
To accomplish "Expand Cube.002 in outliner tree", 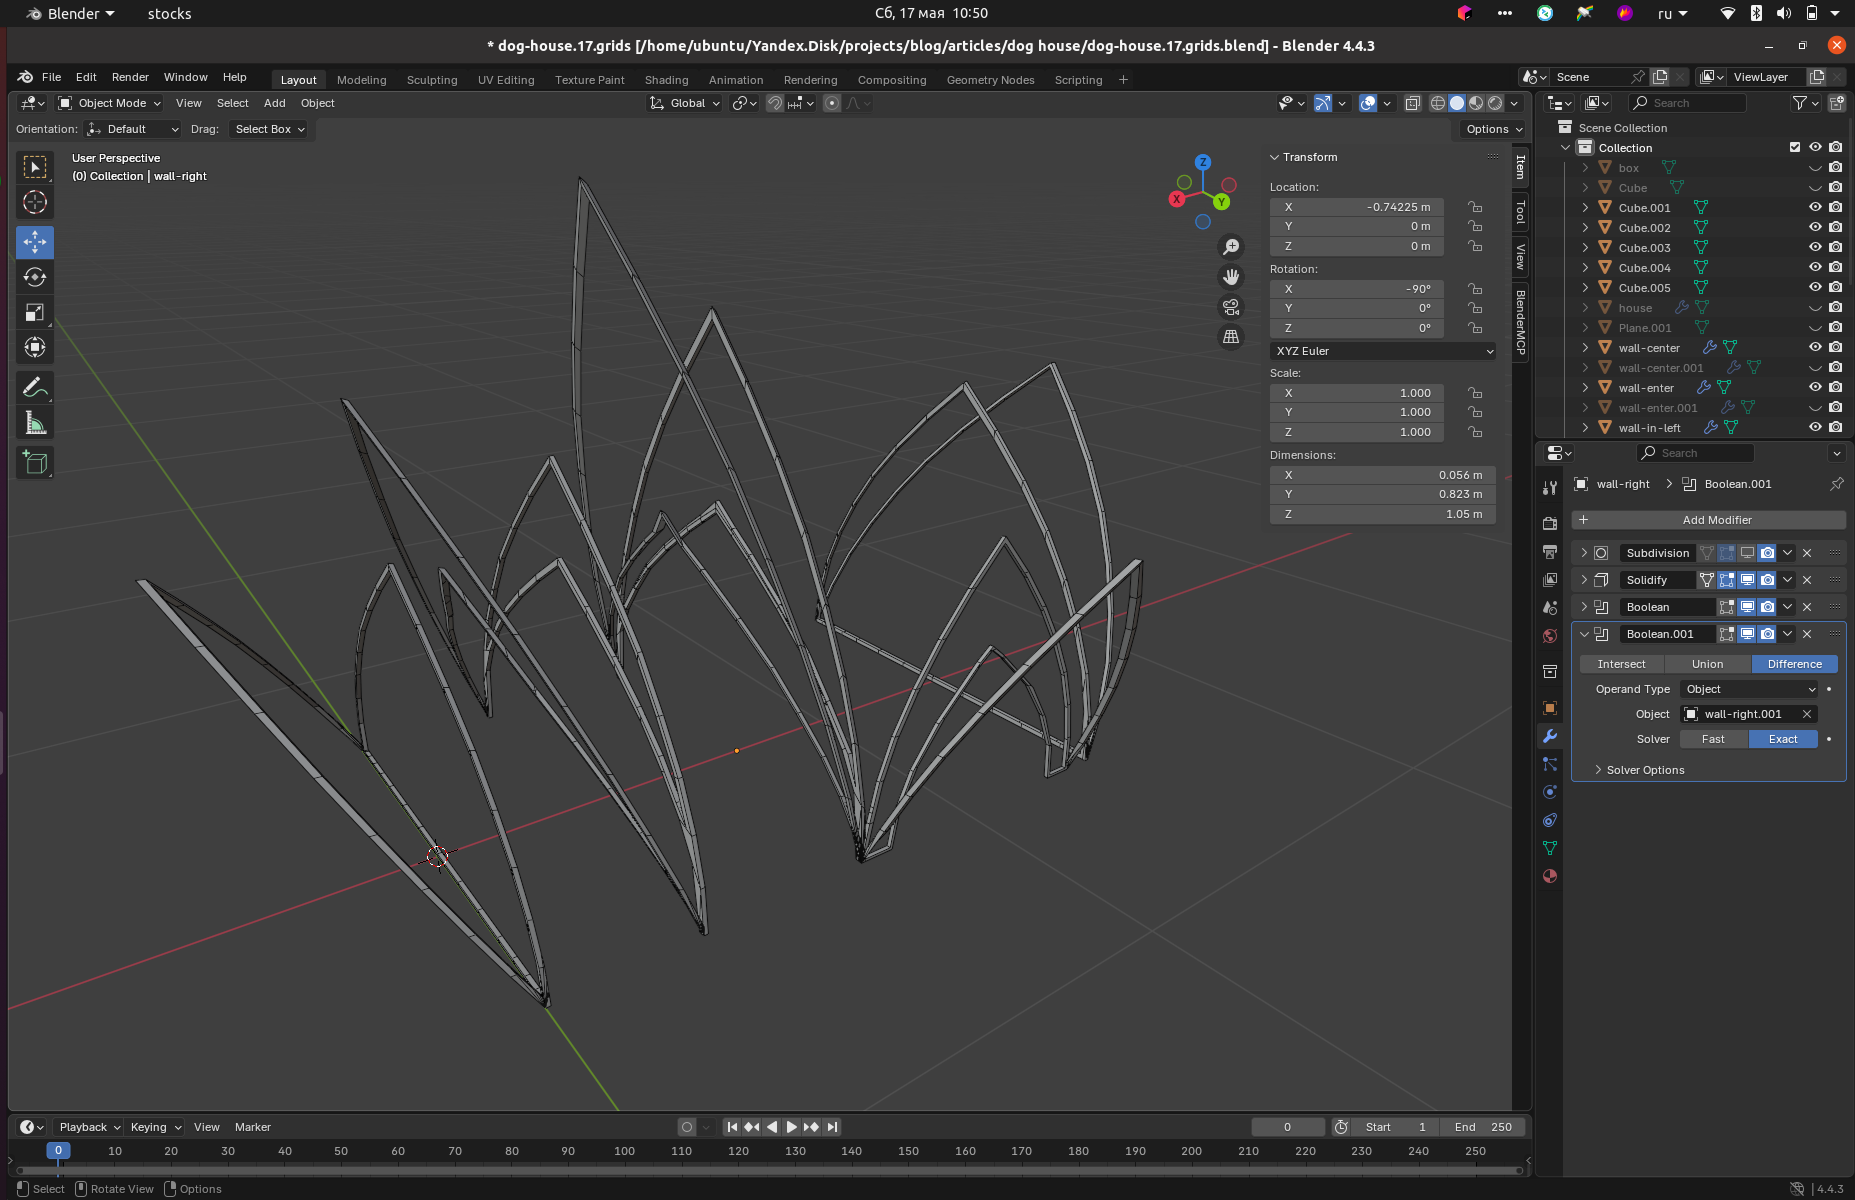I will 1586,228.
